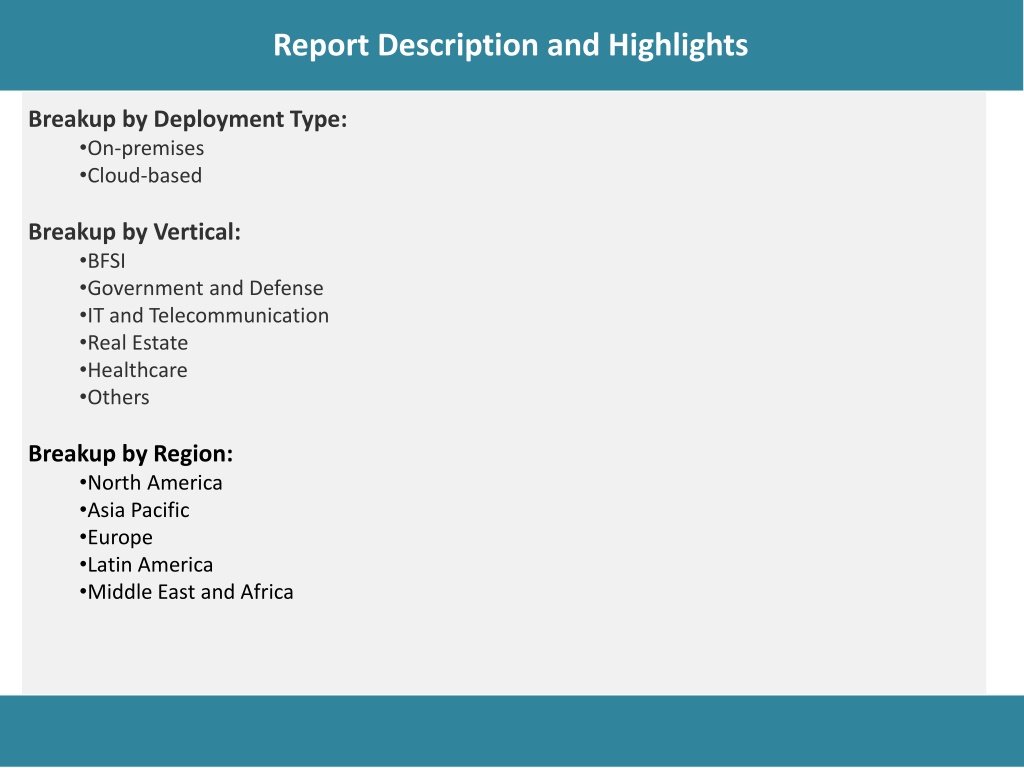Click the 'Report Description and Highlights' title
1024x768 pixels.
(510, 46)
